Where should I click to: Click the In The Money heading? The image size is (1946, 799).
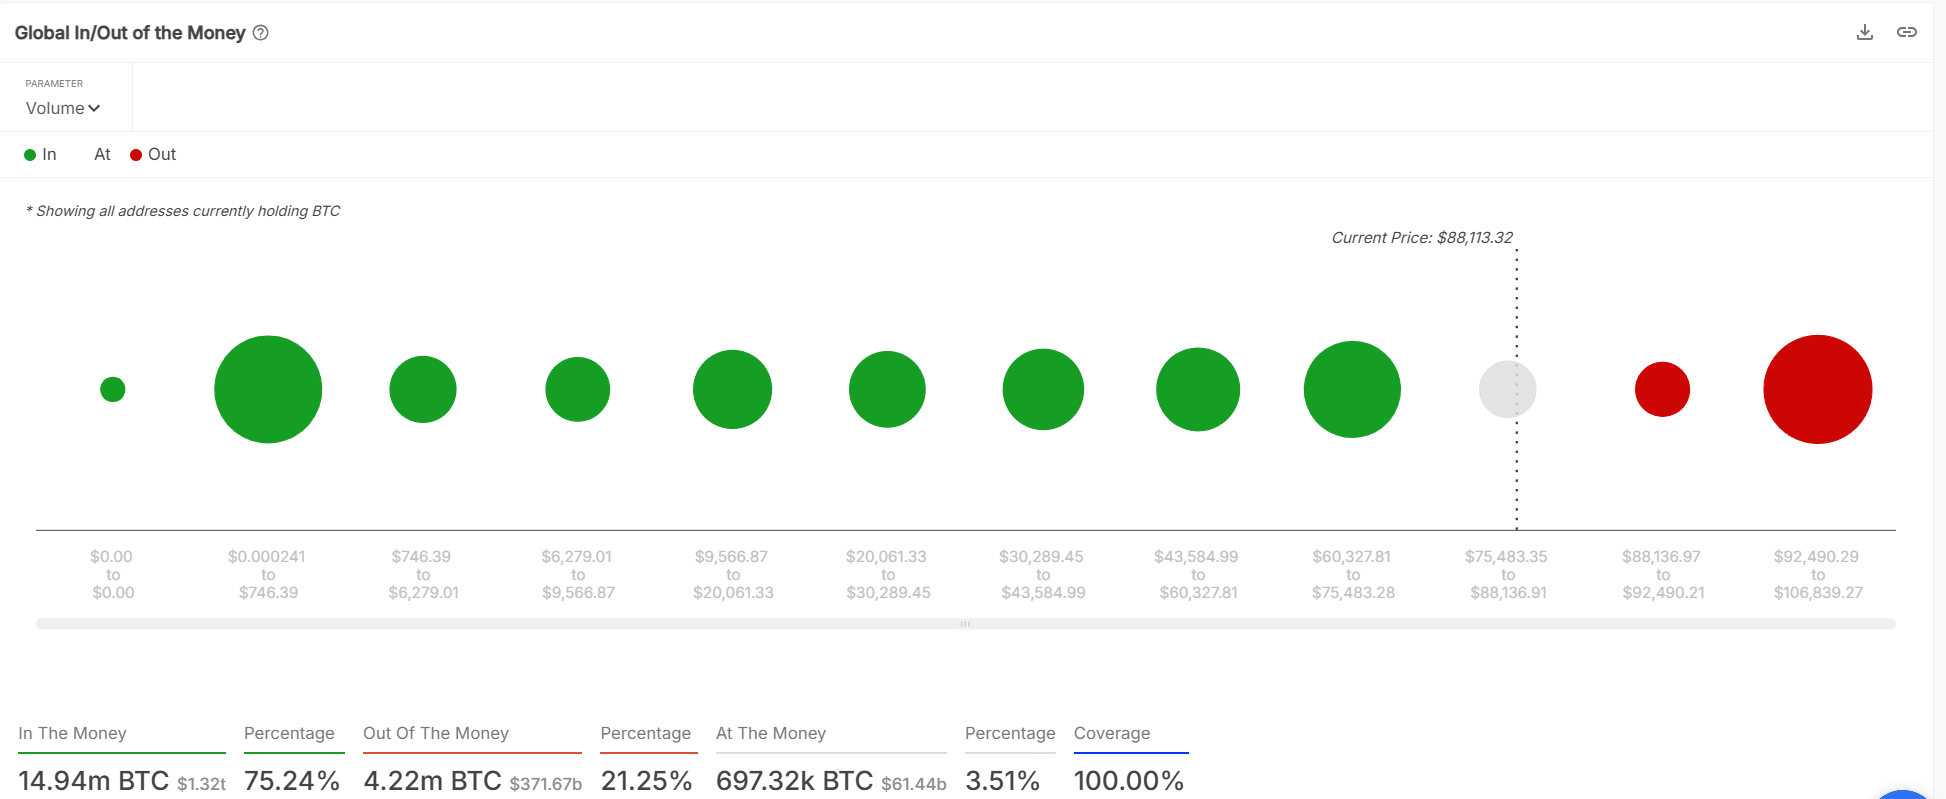tap(72, 733)
